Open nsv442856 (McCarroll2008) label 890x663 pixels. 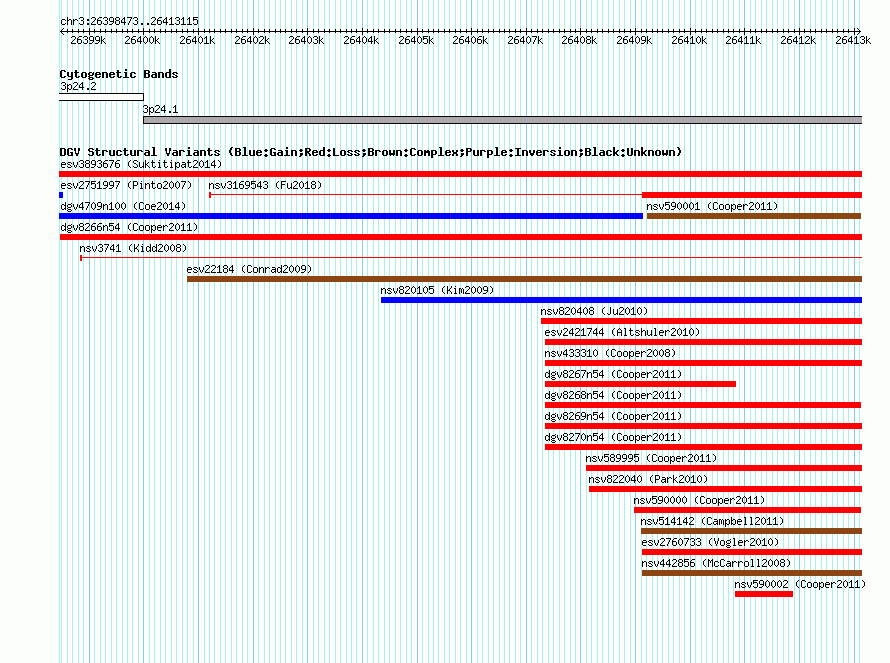pyautogui.click(x=716, y=563)
